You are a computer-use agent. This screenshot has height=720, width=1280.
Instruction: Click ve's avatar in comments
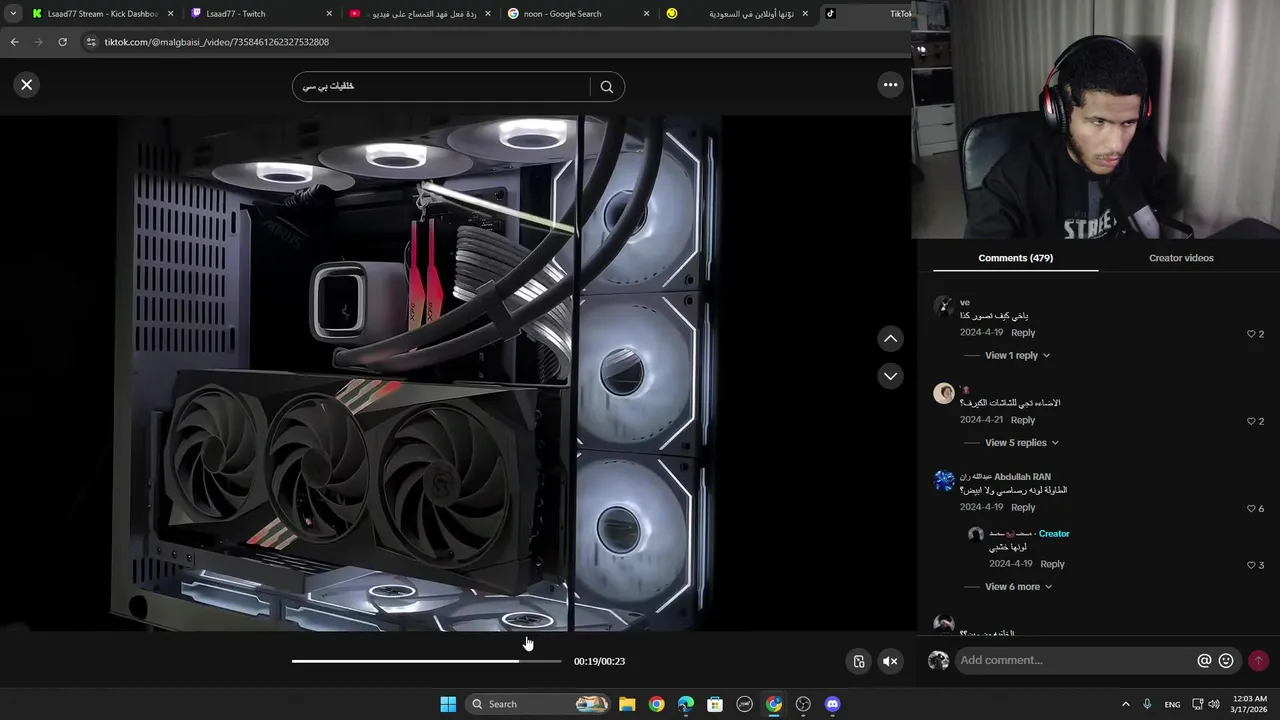pos(944,306)
